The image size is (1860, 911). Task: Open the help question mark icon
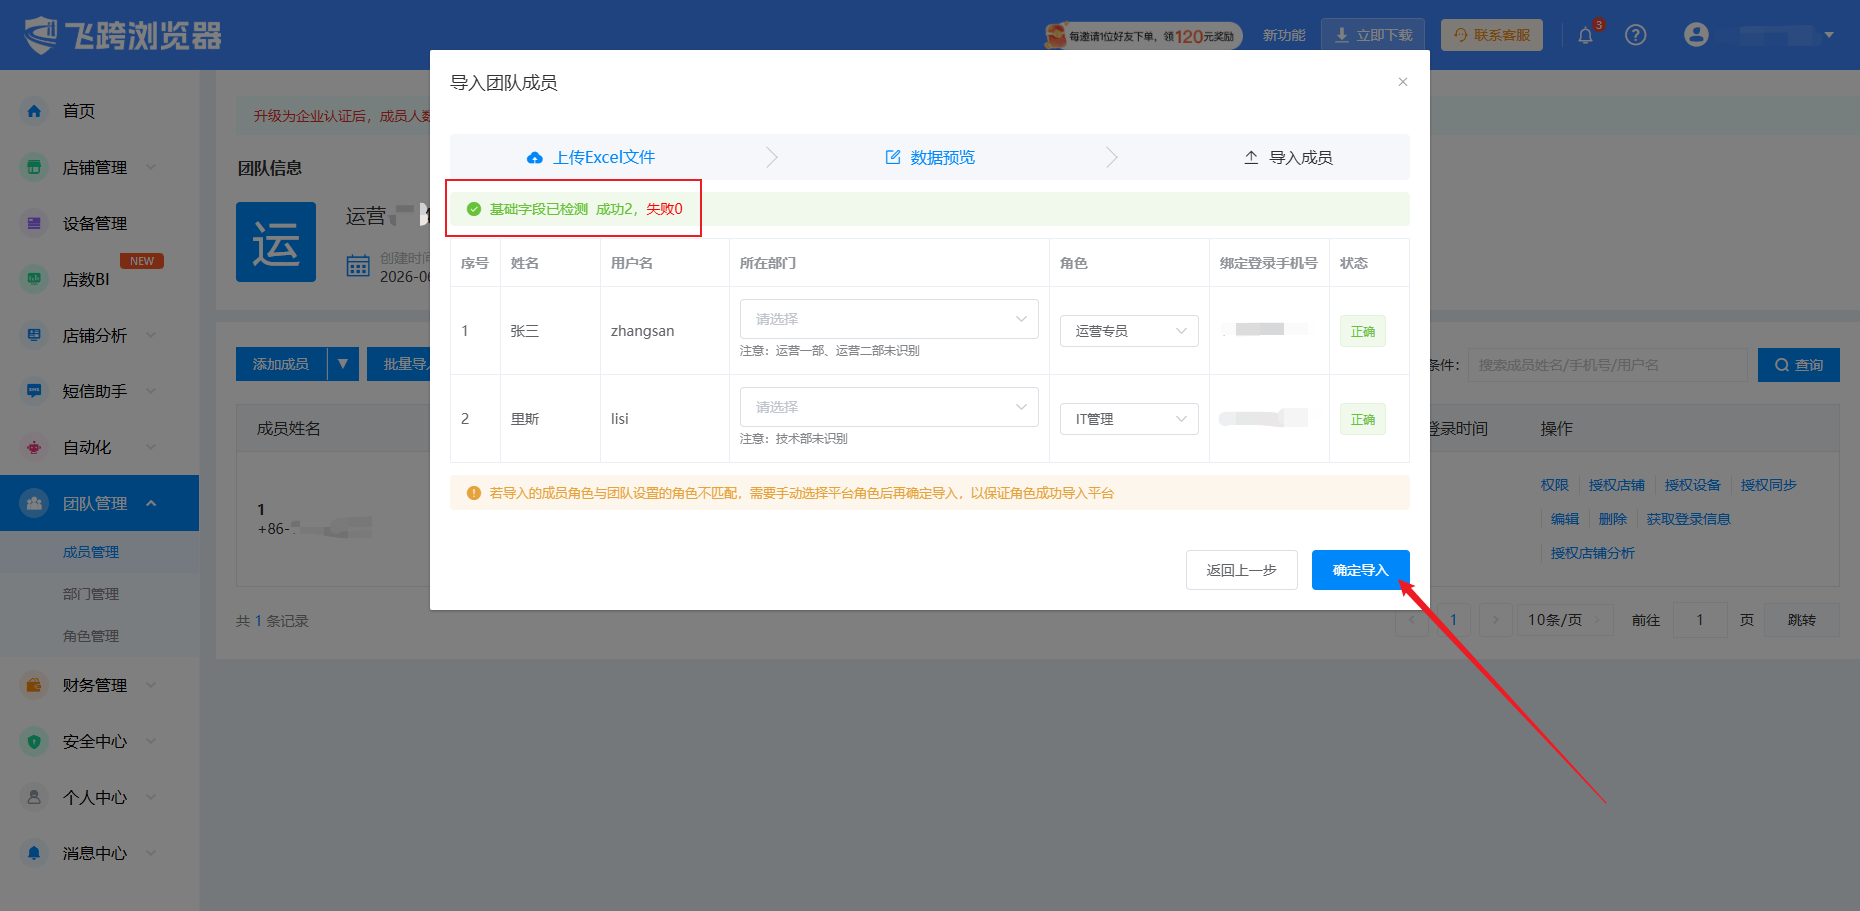pyautogui.click(x=1636, y=35)
